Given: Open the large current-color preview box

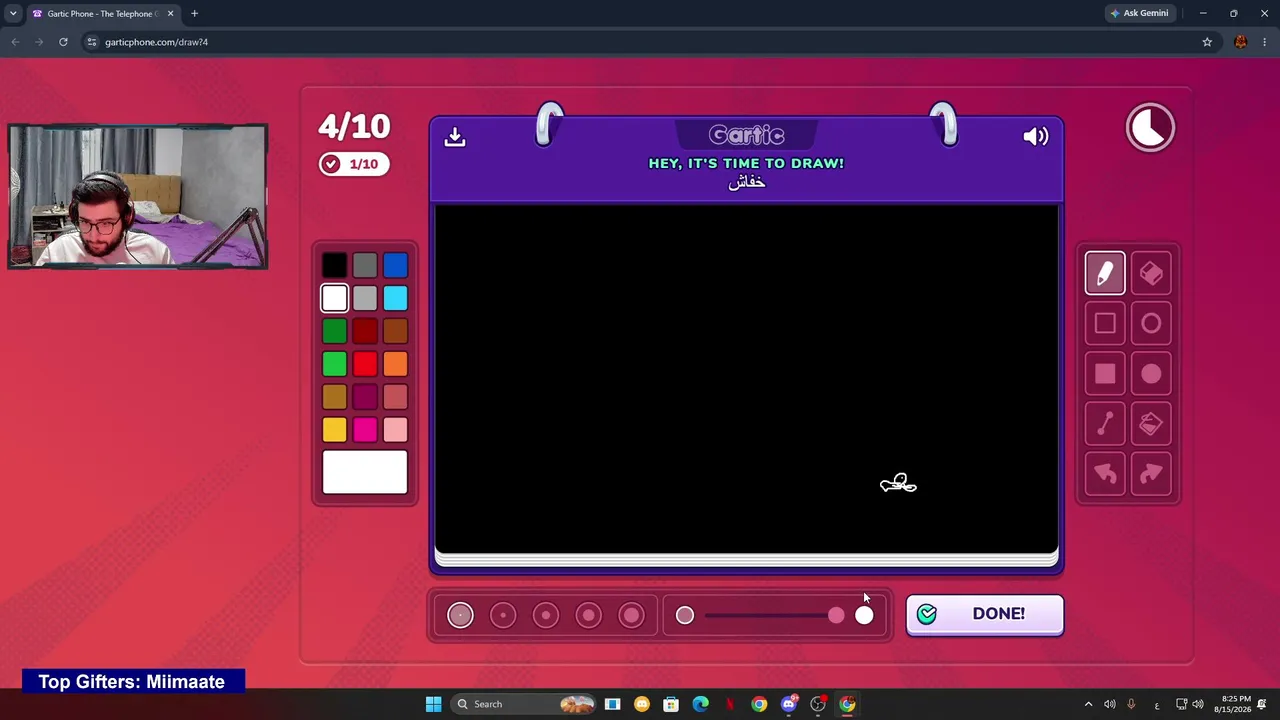Looking at the screenshot, I should pyautogui.click(x=365, y=472).
